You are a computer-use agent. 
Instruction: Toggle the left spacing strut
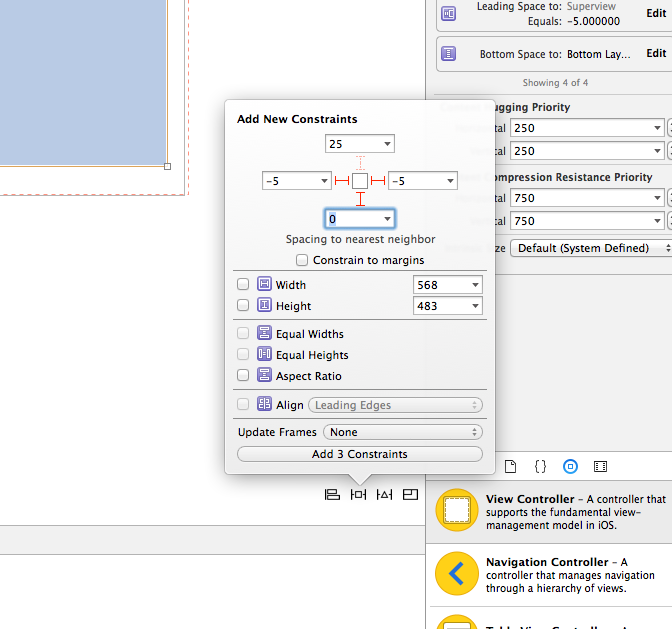[x=342, y=181]
